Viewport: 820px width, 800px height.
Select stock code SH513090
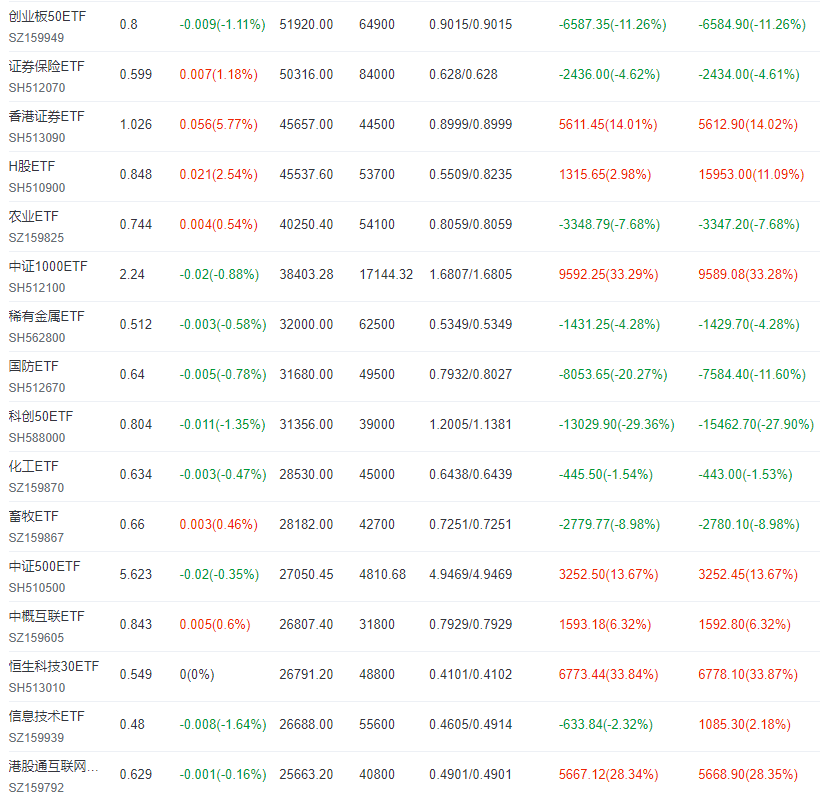[x=37, y=138]
